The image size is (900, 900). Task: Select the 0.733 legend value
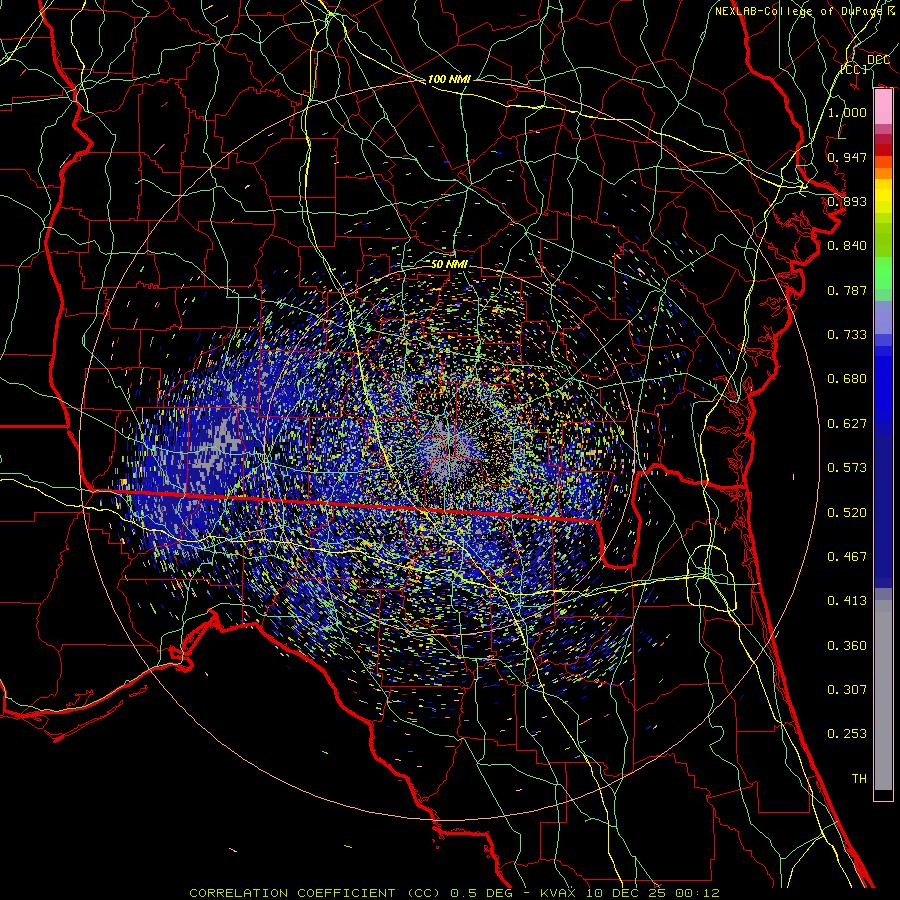[847, 335]
